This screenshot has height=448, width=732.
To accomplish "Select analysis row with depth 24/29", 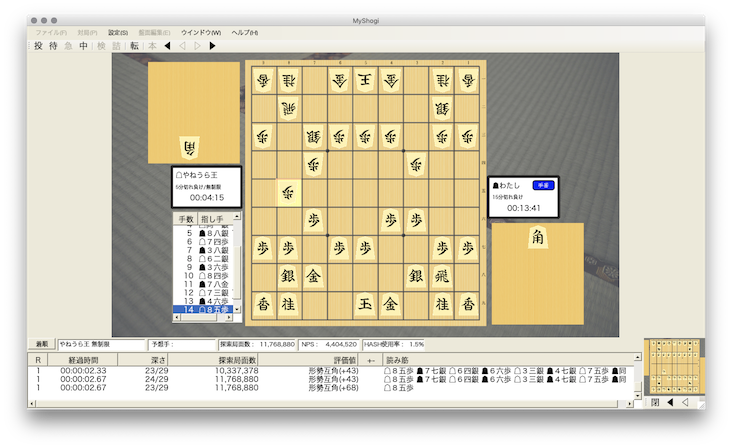I will [x=331, y=379].
